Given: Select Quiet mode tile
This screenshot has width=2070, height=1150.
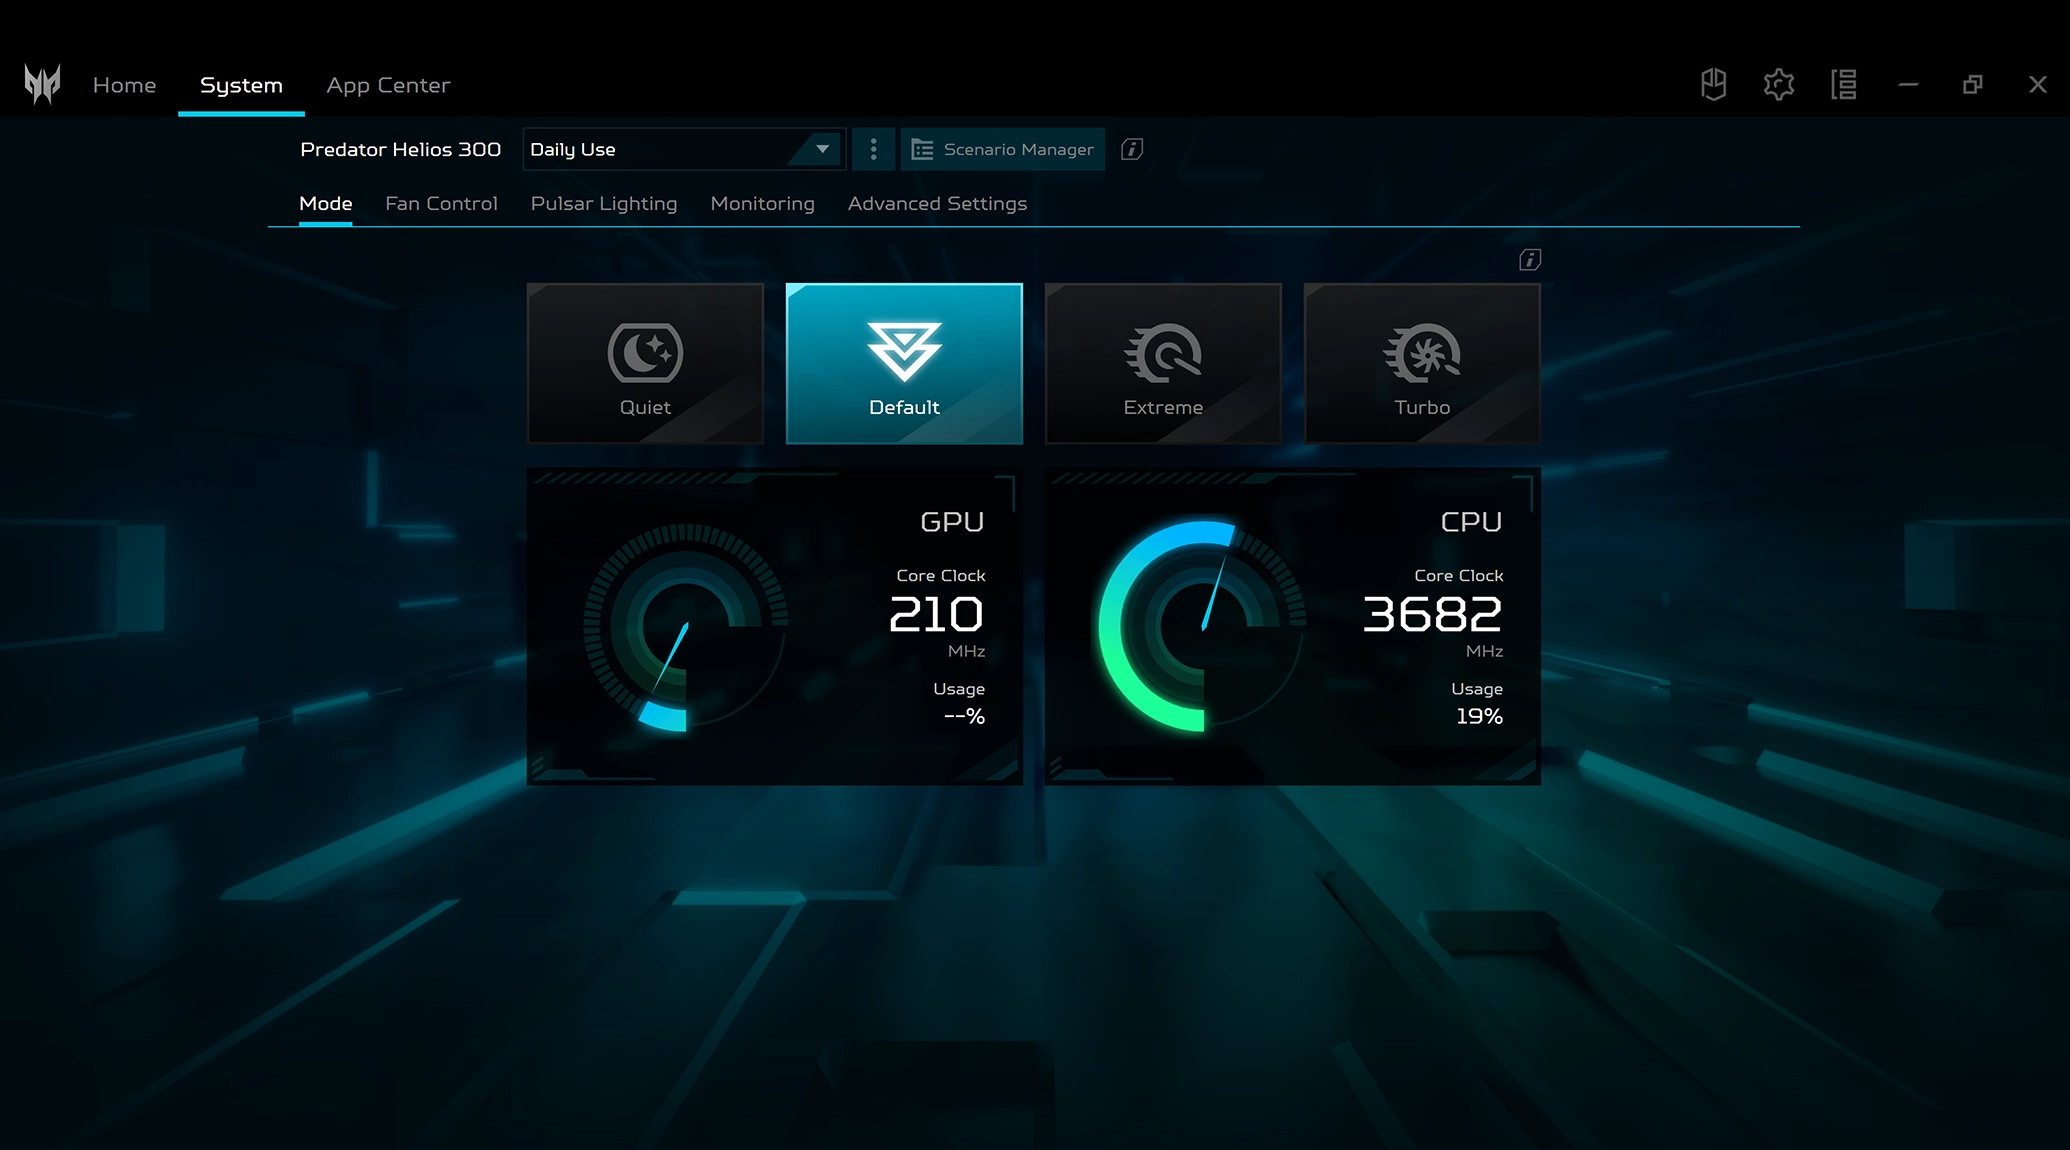Looking at the screenshot, I should click(x=645, y=364).
